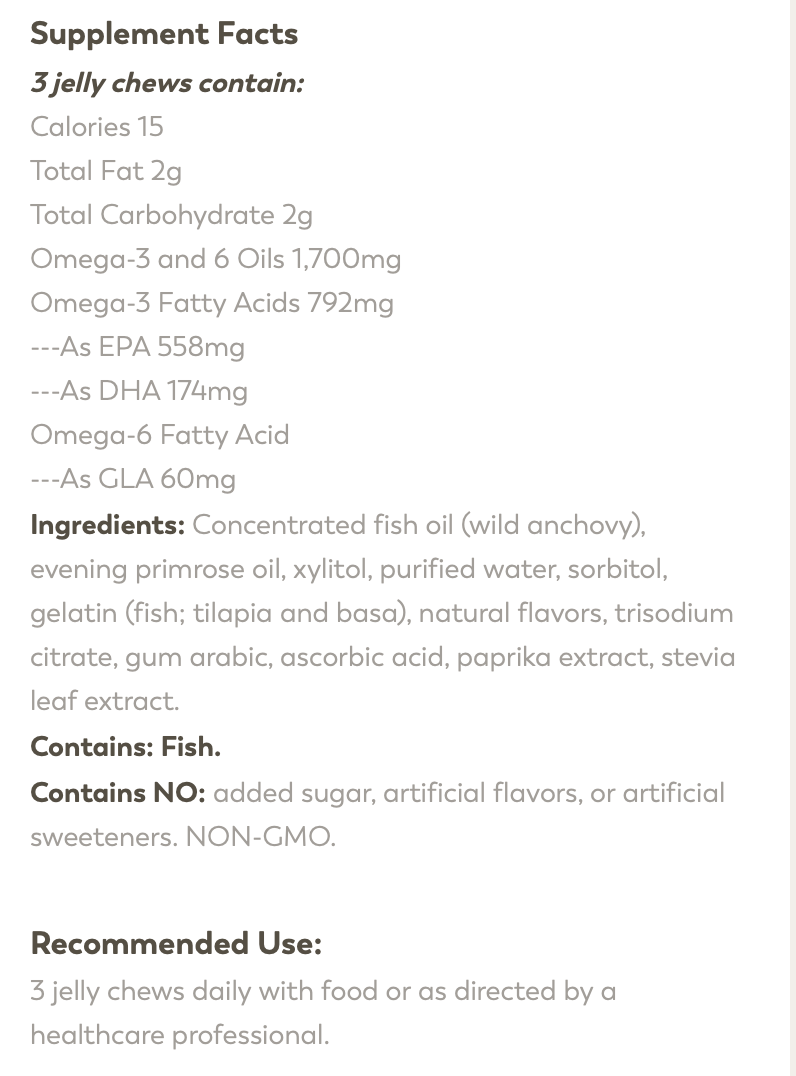Click the bold Contains: Fish. line
The width and height of the screenshot is (796, 1076).
point(126,747)
